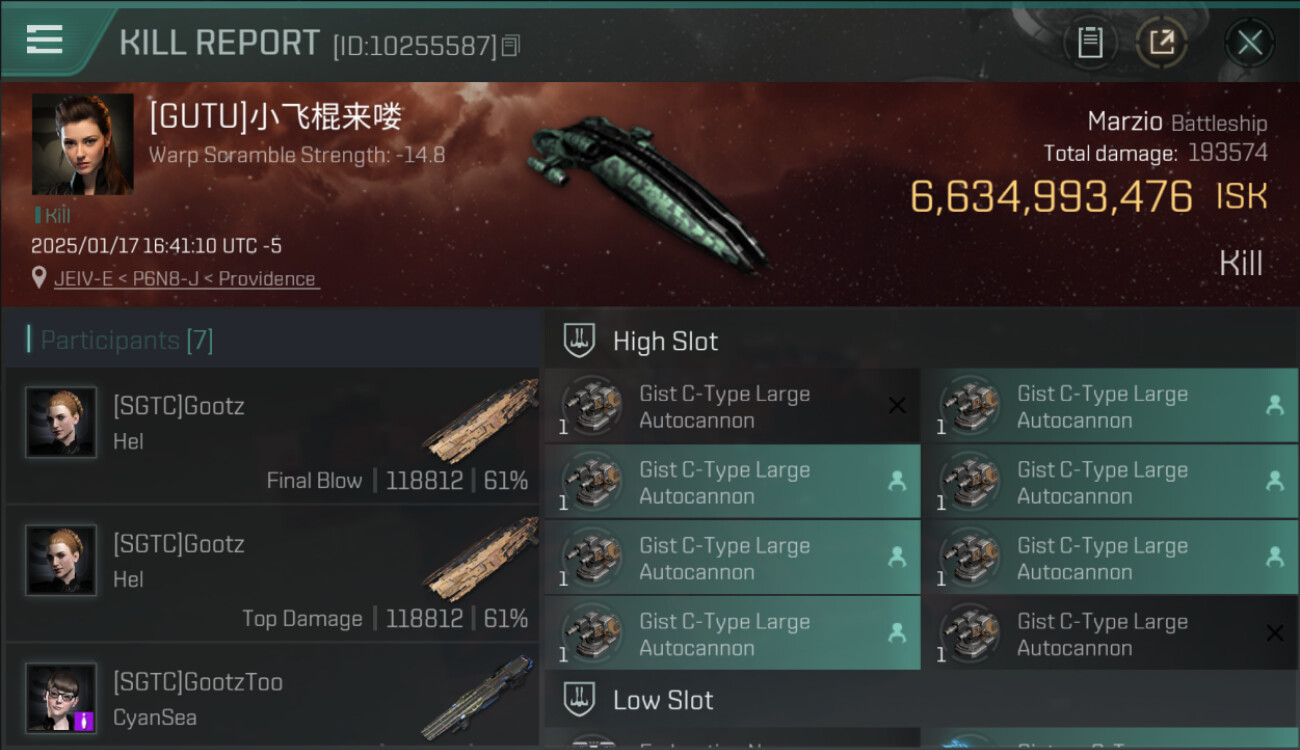Close the kill report window
This screenshot has height=750, width=1300.
coord(1249,43)
